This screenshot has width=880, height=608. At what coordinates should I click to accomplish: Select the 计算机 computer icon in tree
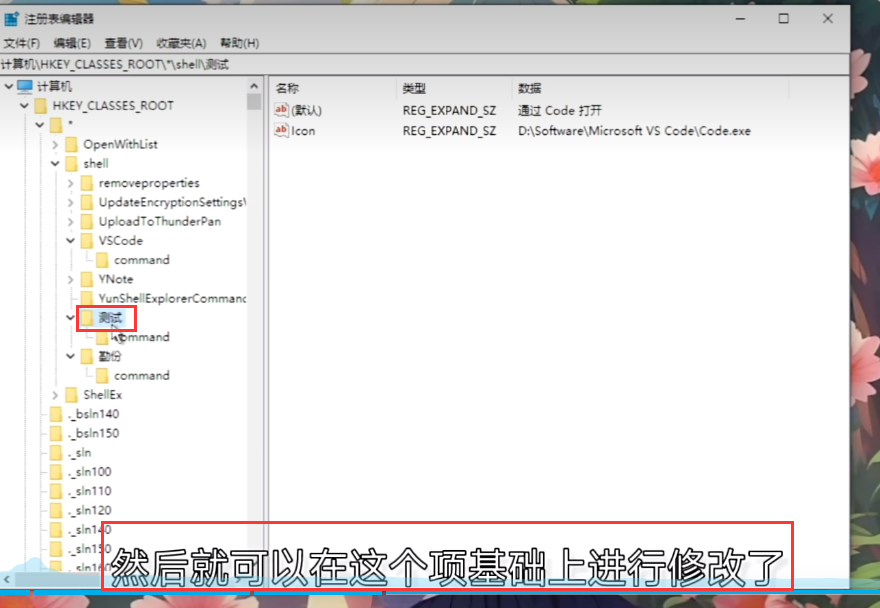click(25, 86)
